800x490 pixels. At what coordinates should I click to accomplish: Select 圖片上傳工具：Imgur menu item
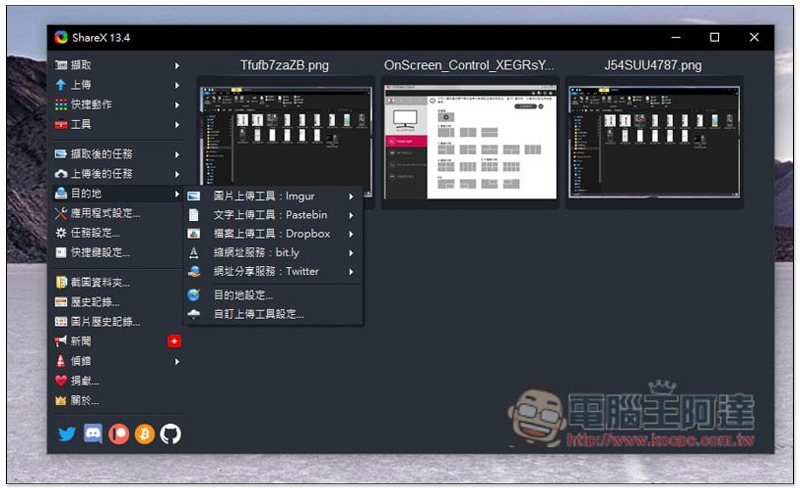click(273, 197)
